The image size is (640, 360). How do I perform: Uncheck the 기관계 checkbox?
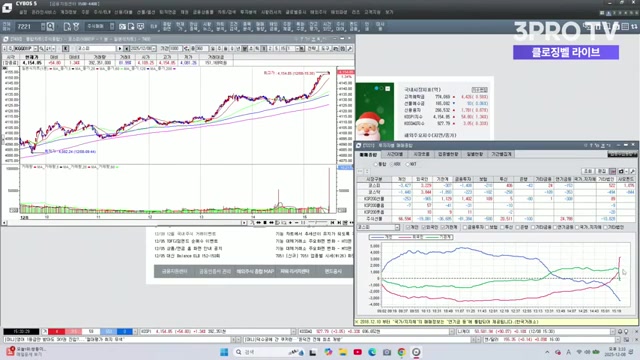tap(442, 227)
